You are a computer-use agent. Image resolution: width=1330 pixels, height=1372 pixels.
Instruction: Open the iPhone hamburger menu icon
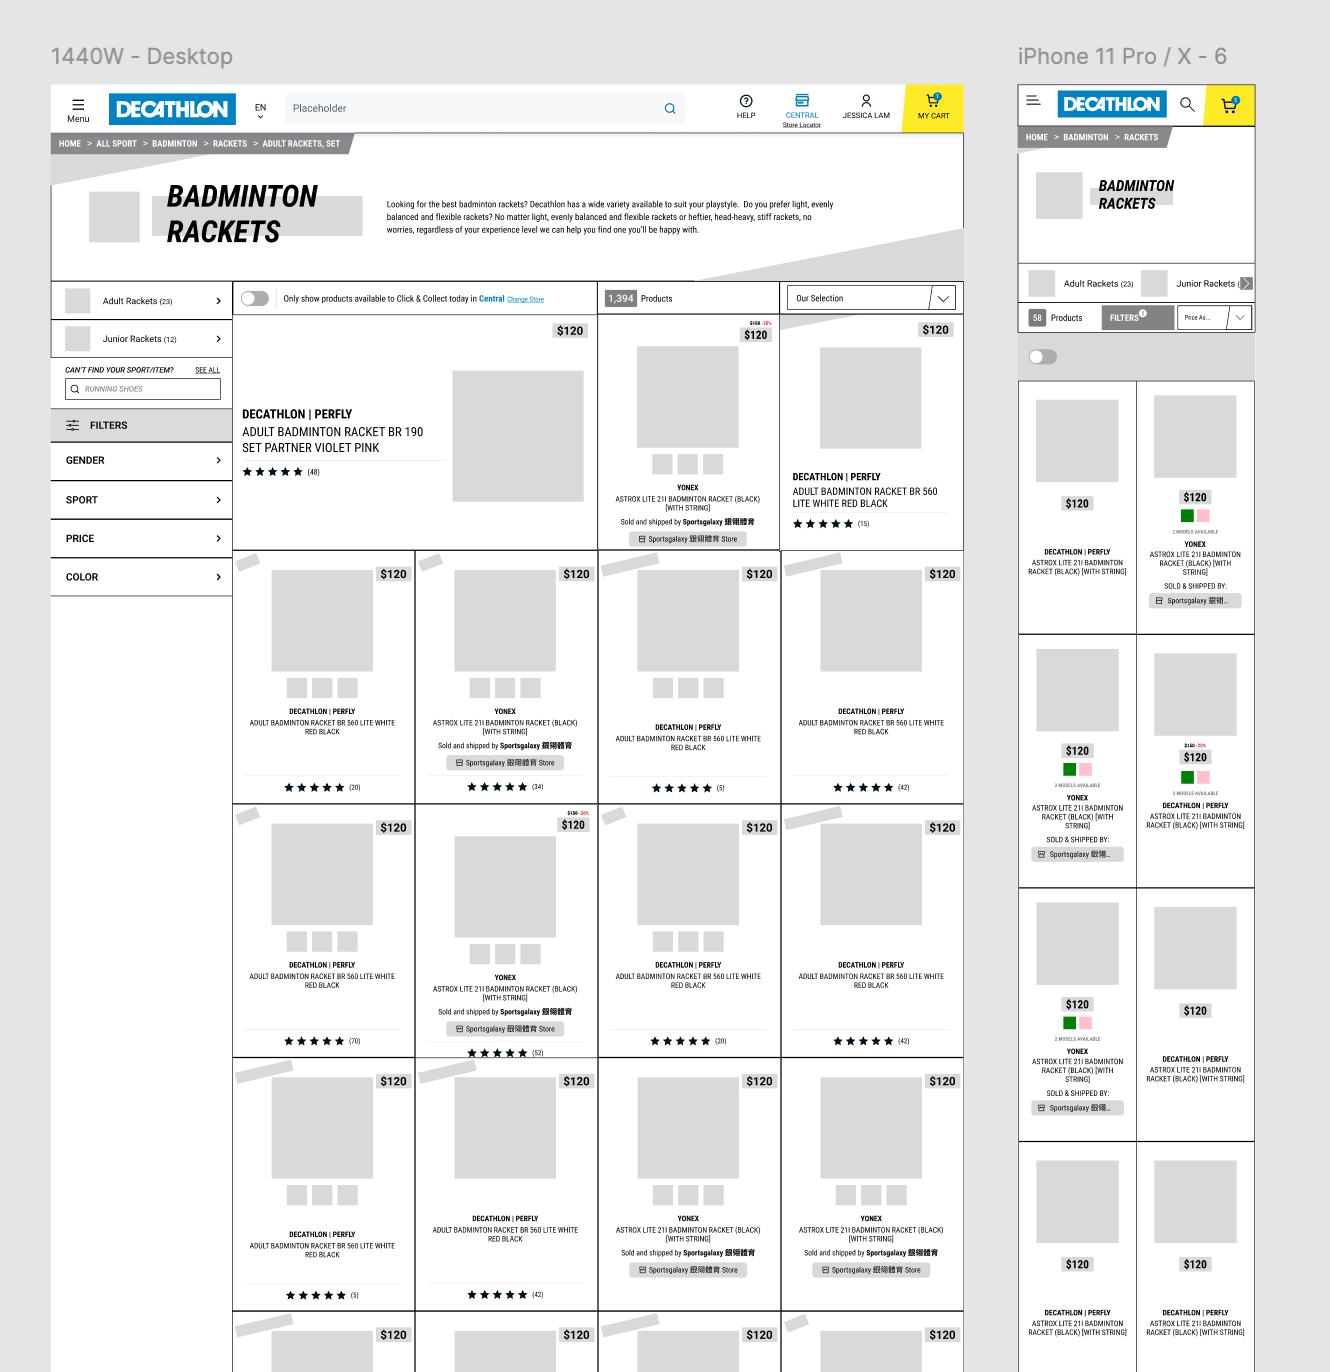[1034, 101]
